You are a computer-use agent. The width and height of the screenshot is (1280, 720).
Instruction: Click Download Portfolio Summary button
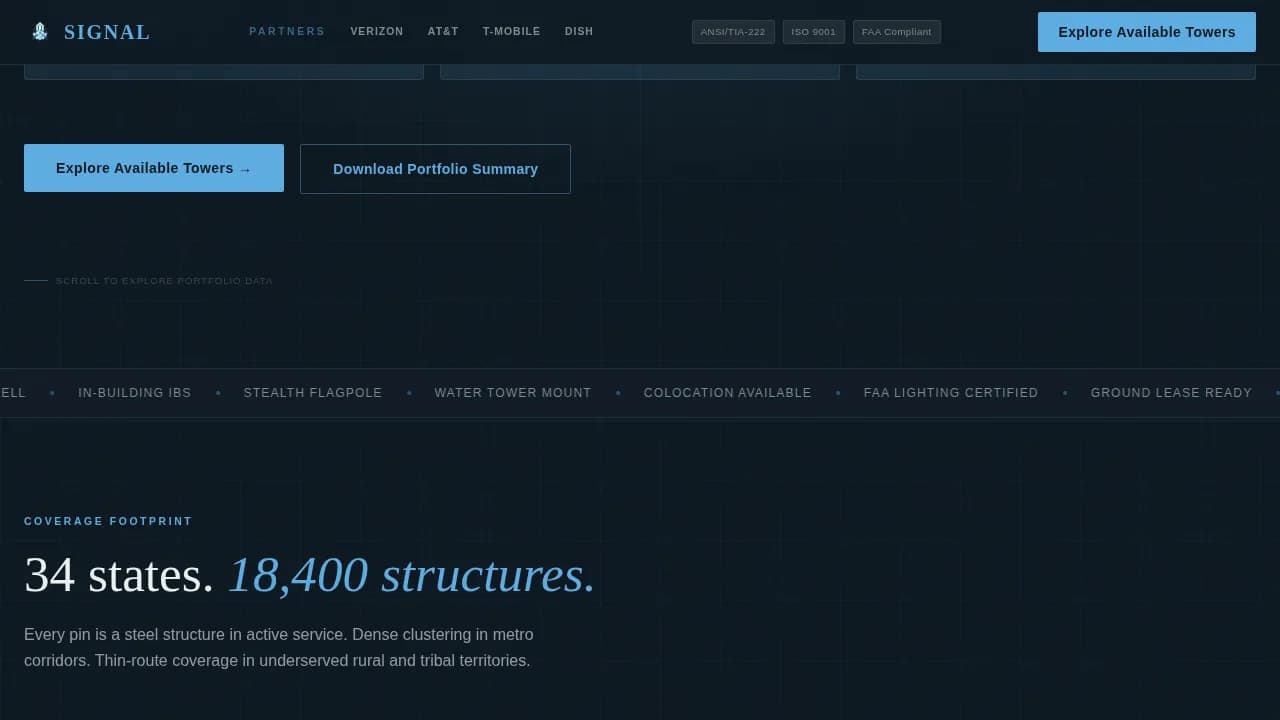click(x=435, y=169)
